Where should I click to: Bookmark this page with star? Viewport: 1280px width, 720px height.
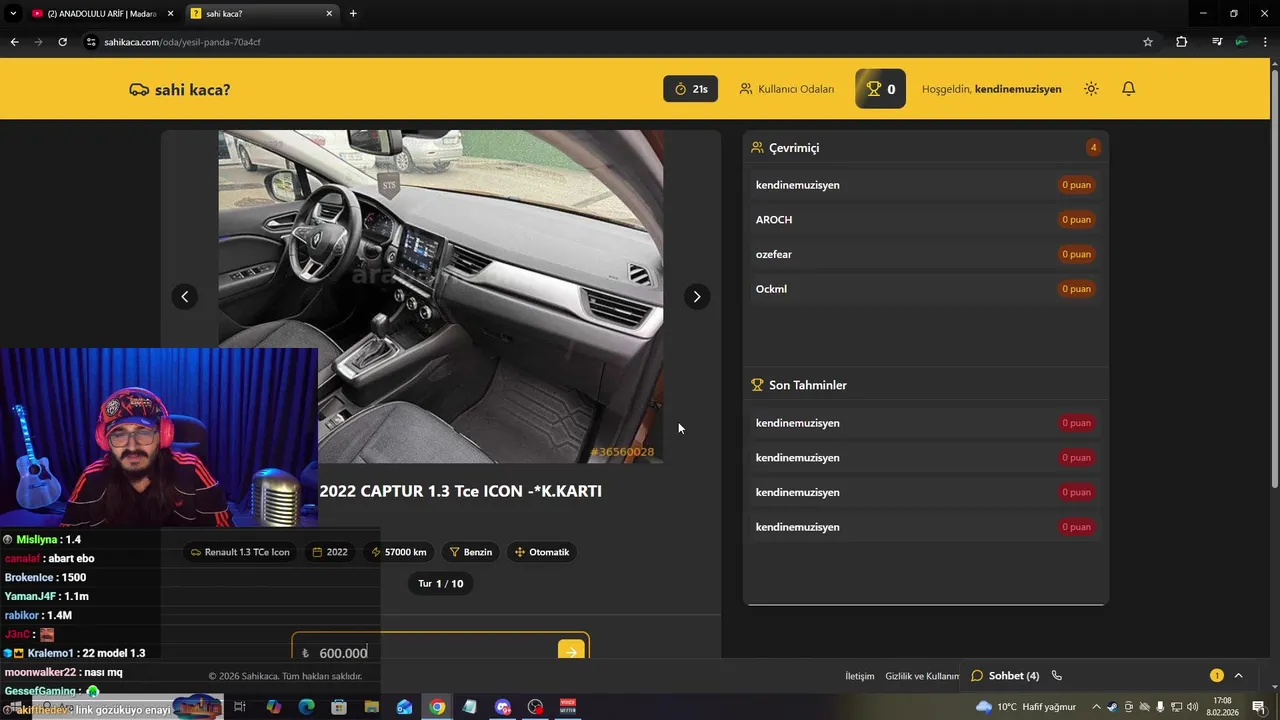click(x=1148, y=42)
